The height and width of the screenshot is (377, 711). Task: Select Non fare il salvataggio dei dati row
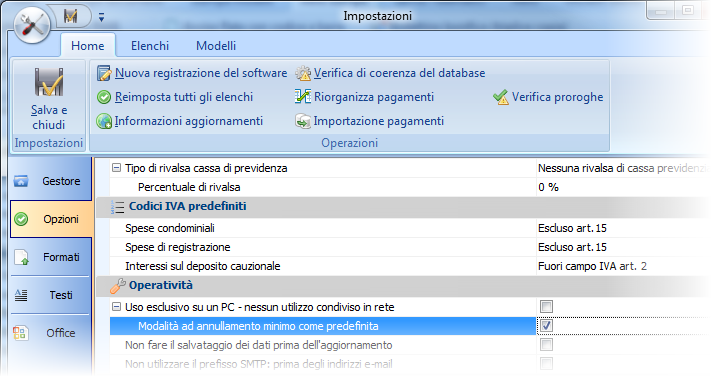[323, 345]
